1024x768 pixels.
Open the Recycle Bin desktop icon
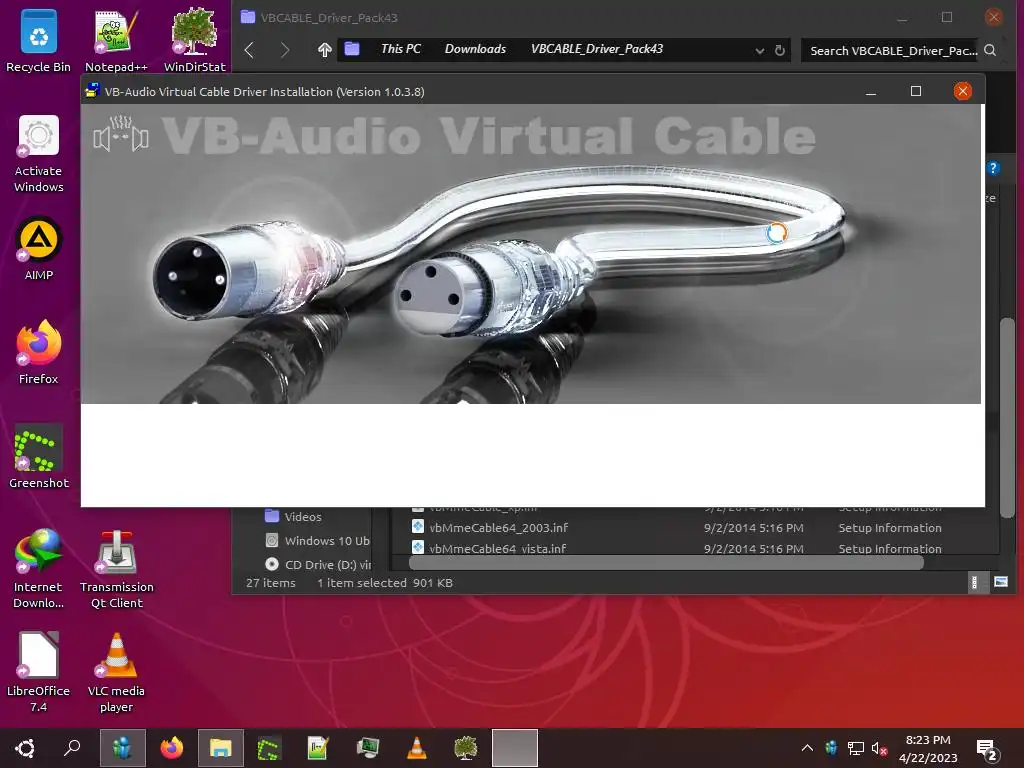pyautogui.click(x=38, y=40)
